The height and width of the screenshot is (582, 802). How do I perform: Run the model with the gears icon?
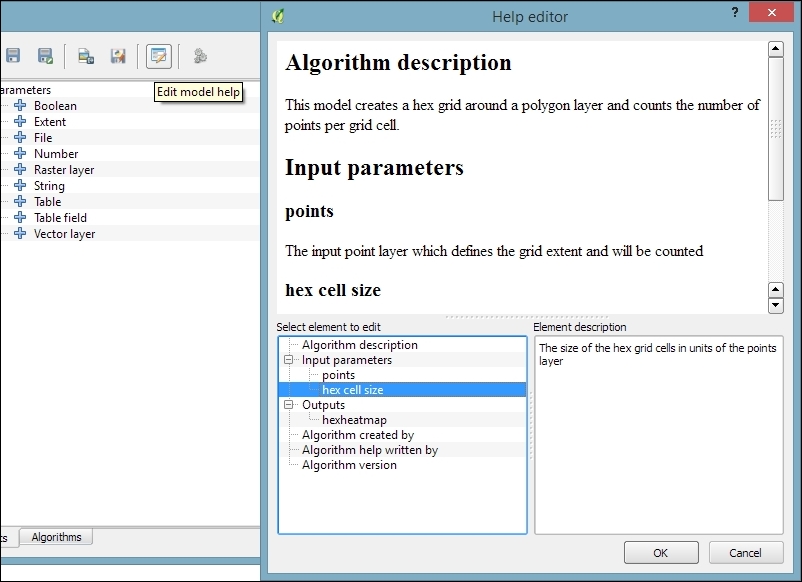[x=200, y=56]
